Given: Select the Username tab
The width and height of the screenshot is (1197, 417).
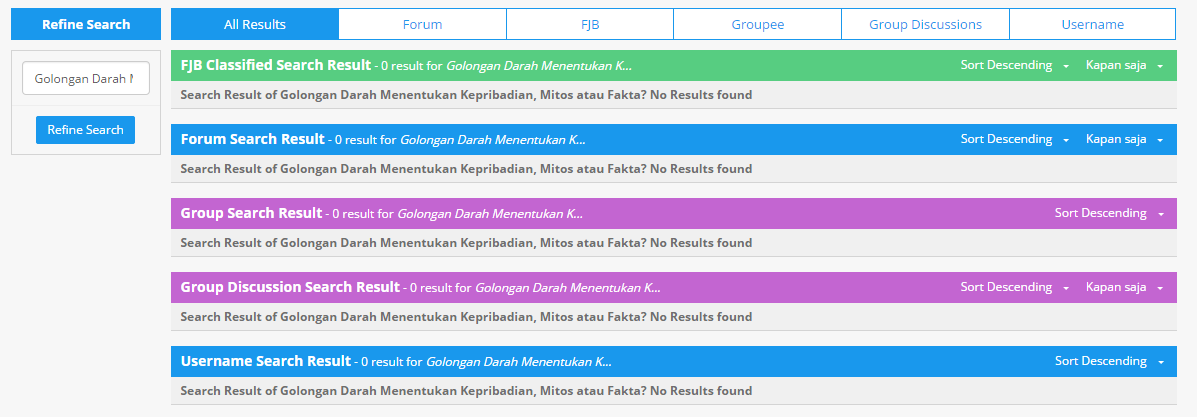Looking at the screenshot, I should [1092, 24].
